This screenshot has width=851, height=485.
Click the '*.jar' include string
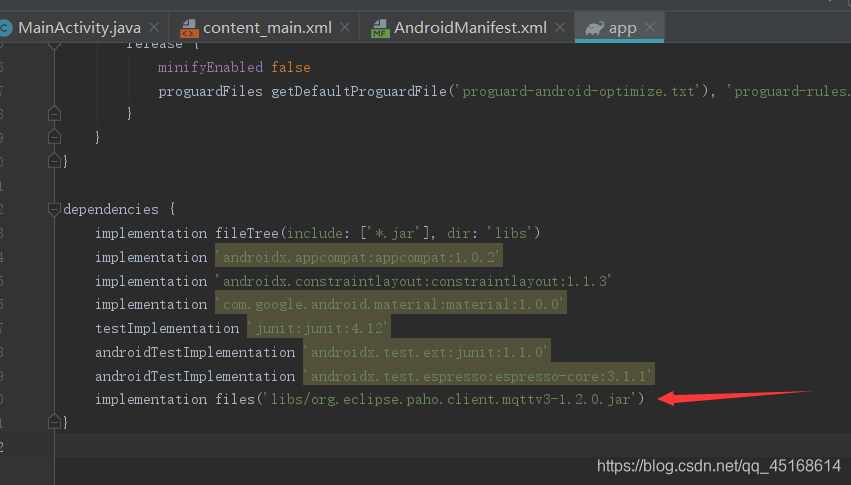(397, 233)
